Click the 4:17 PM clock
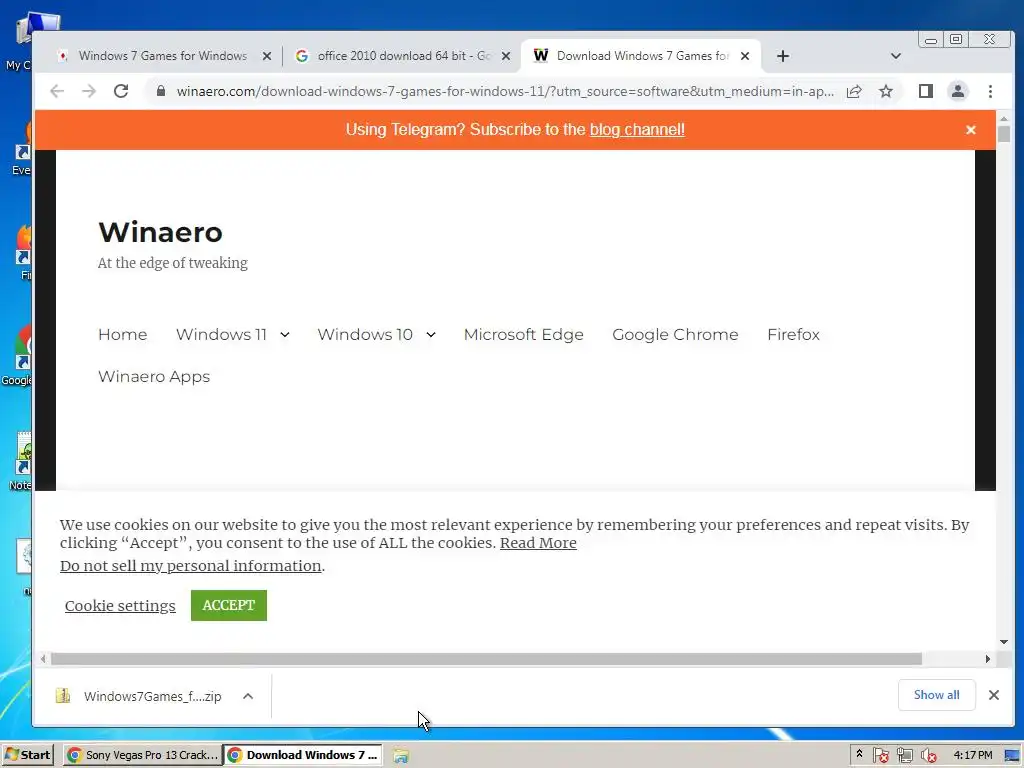 [x=972, y=755]
